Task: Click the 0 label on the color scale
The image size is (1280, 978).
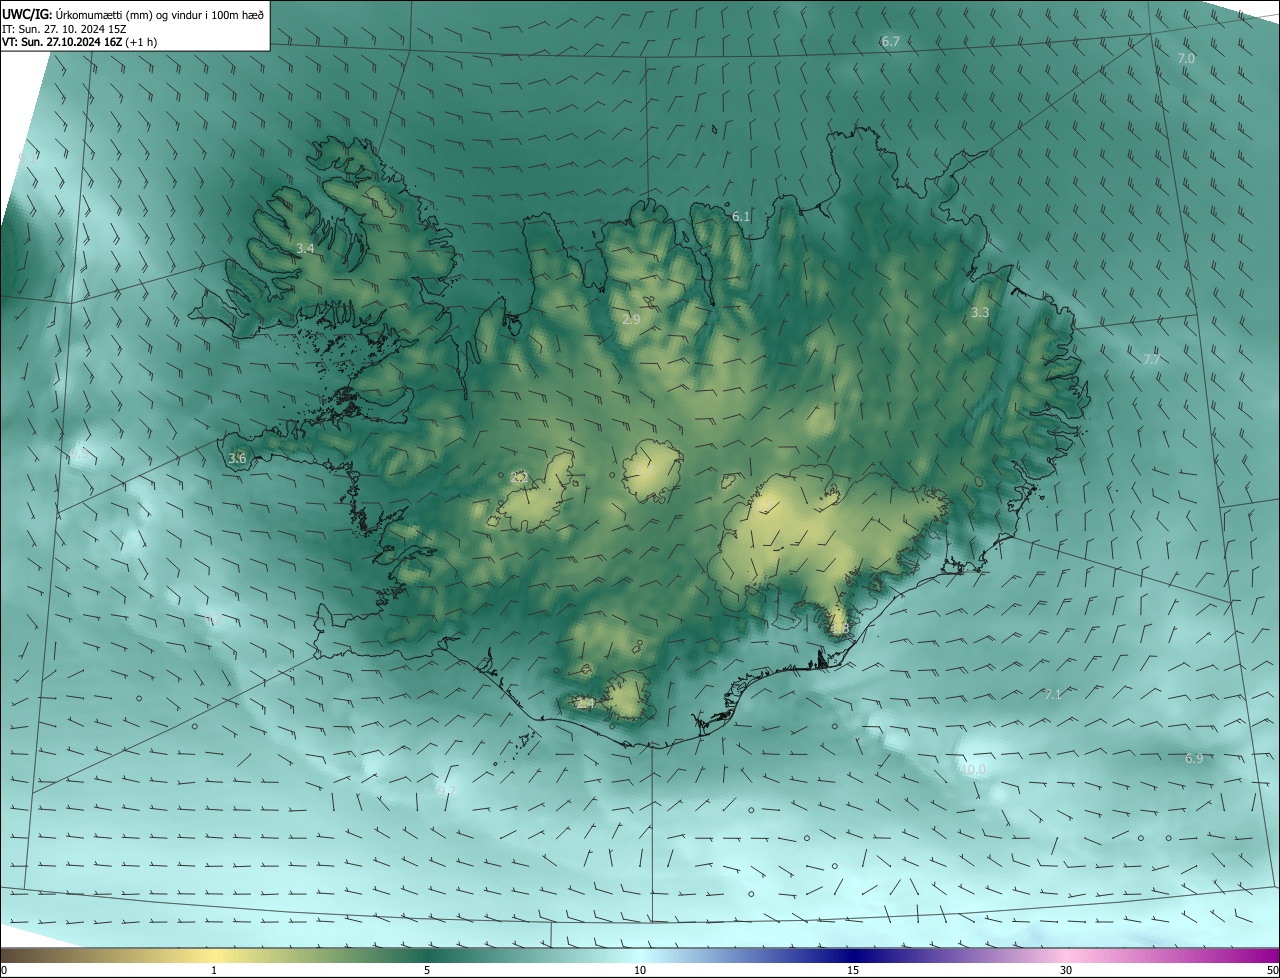Action: [4, 970]
